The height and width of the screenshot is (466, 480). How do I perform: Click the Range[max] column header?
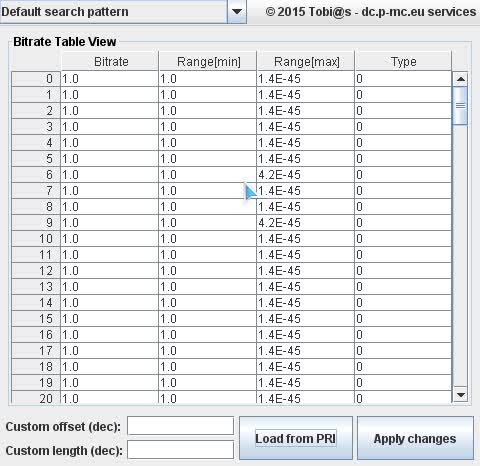coord(306,61)
